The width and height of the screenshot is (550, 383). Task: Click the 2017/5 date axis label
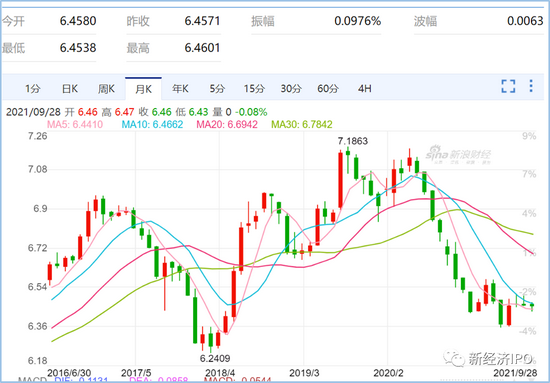136,372
